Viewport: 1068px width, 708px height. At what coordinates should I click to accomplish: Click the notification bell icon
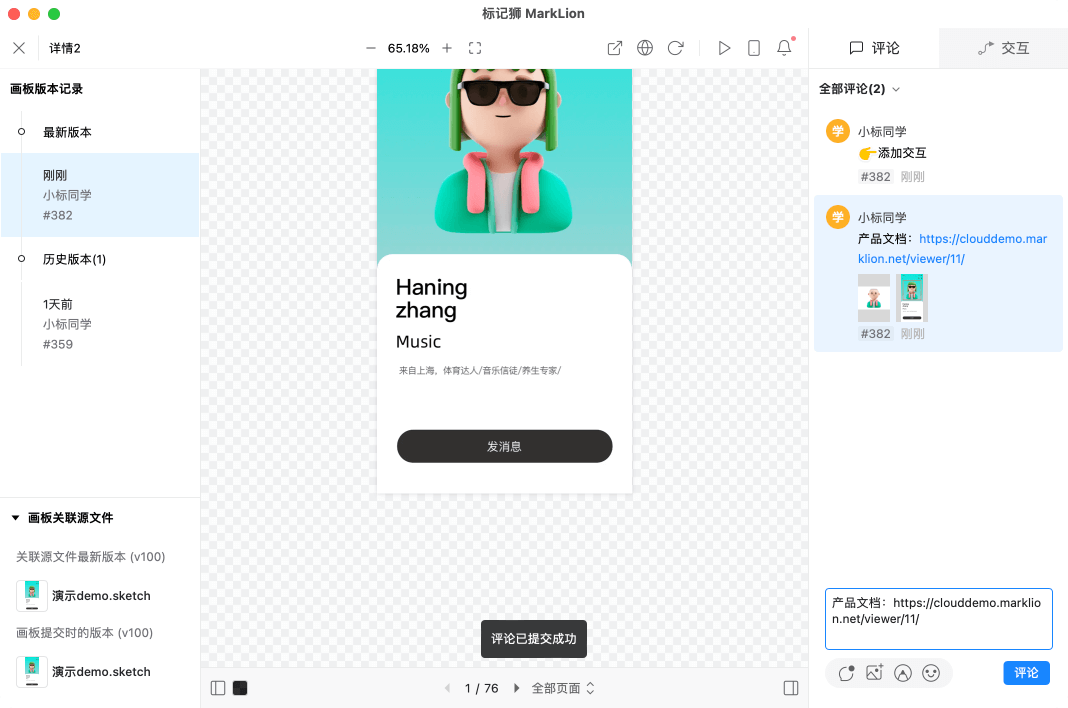(784, 48)
